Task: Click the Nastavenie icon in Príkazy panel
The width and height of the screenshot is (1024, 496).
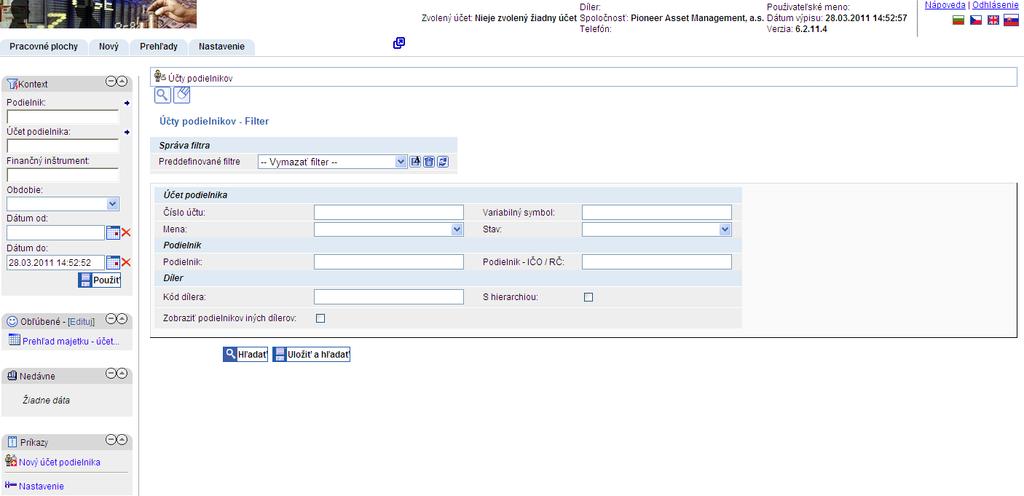Action: click(10, 485)
